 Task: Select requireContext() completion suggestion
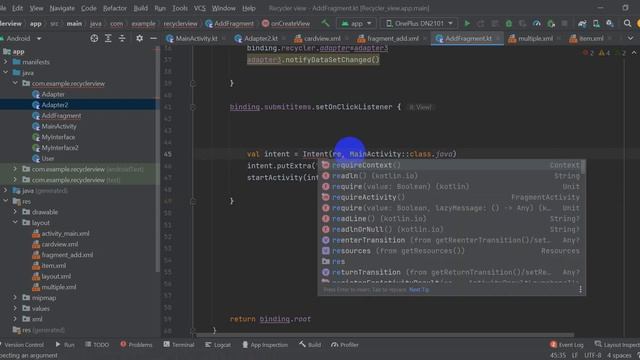point(451,165)
